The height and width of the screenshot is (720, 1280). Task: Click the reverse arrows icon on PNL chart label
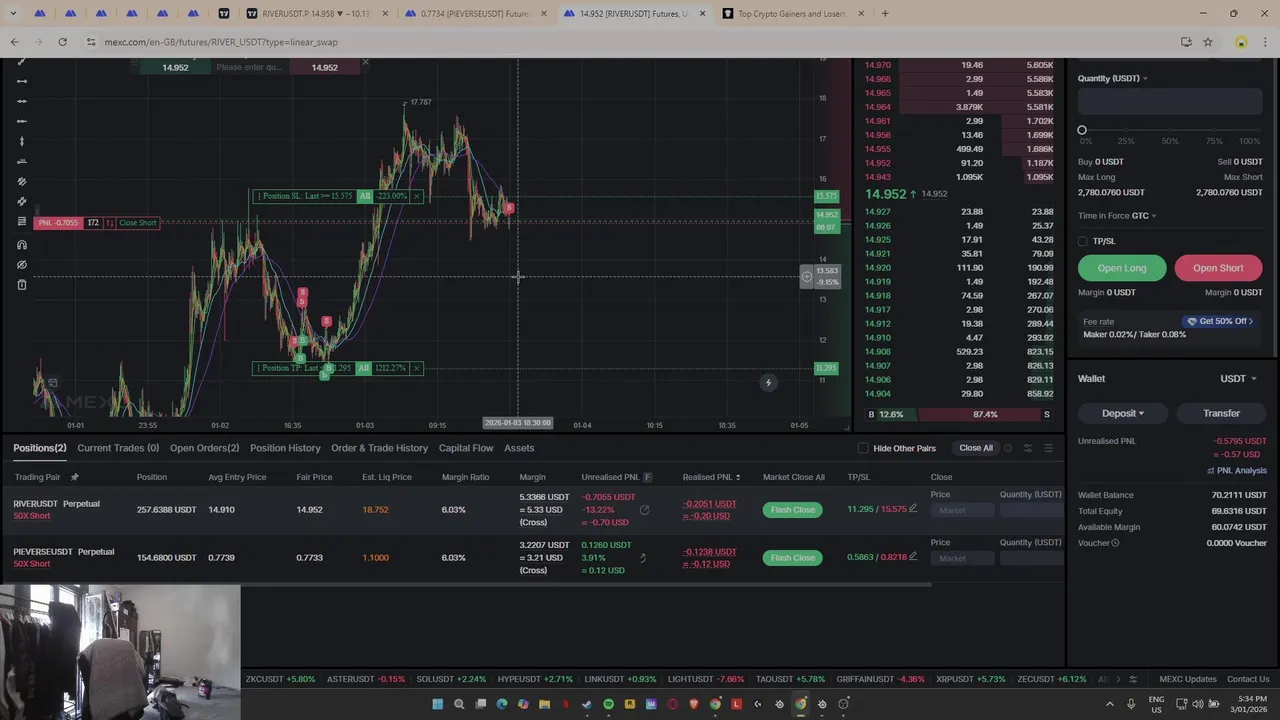(110, 222)
